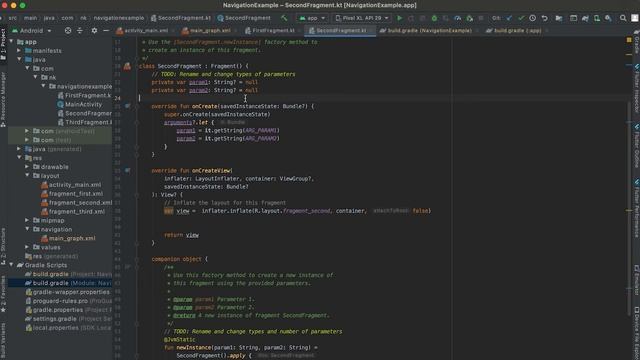The image size is (640, 360).
Task: Expand the values folder
Action: click(27, 247)
